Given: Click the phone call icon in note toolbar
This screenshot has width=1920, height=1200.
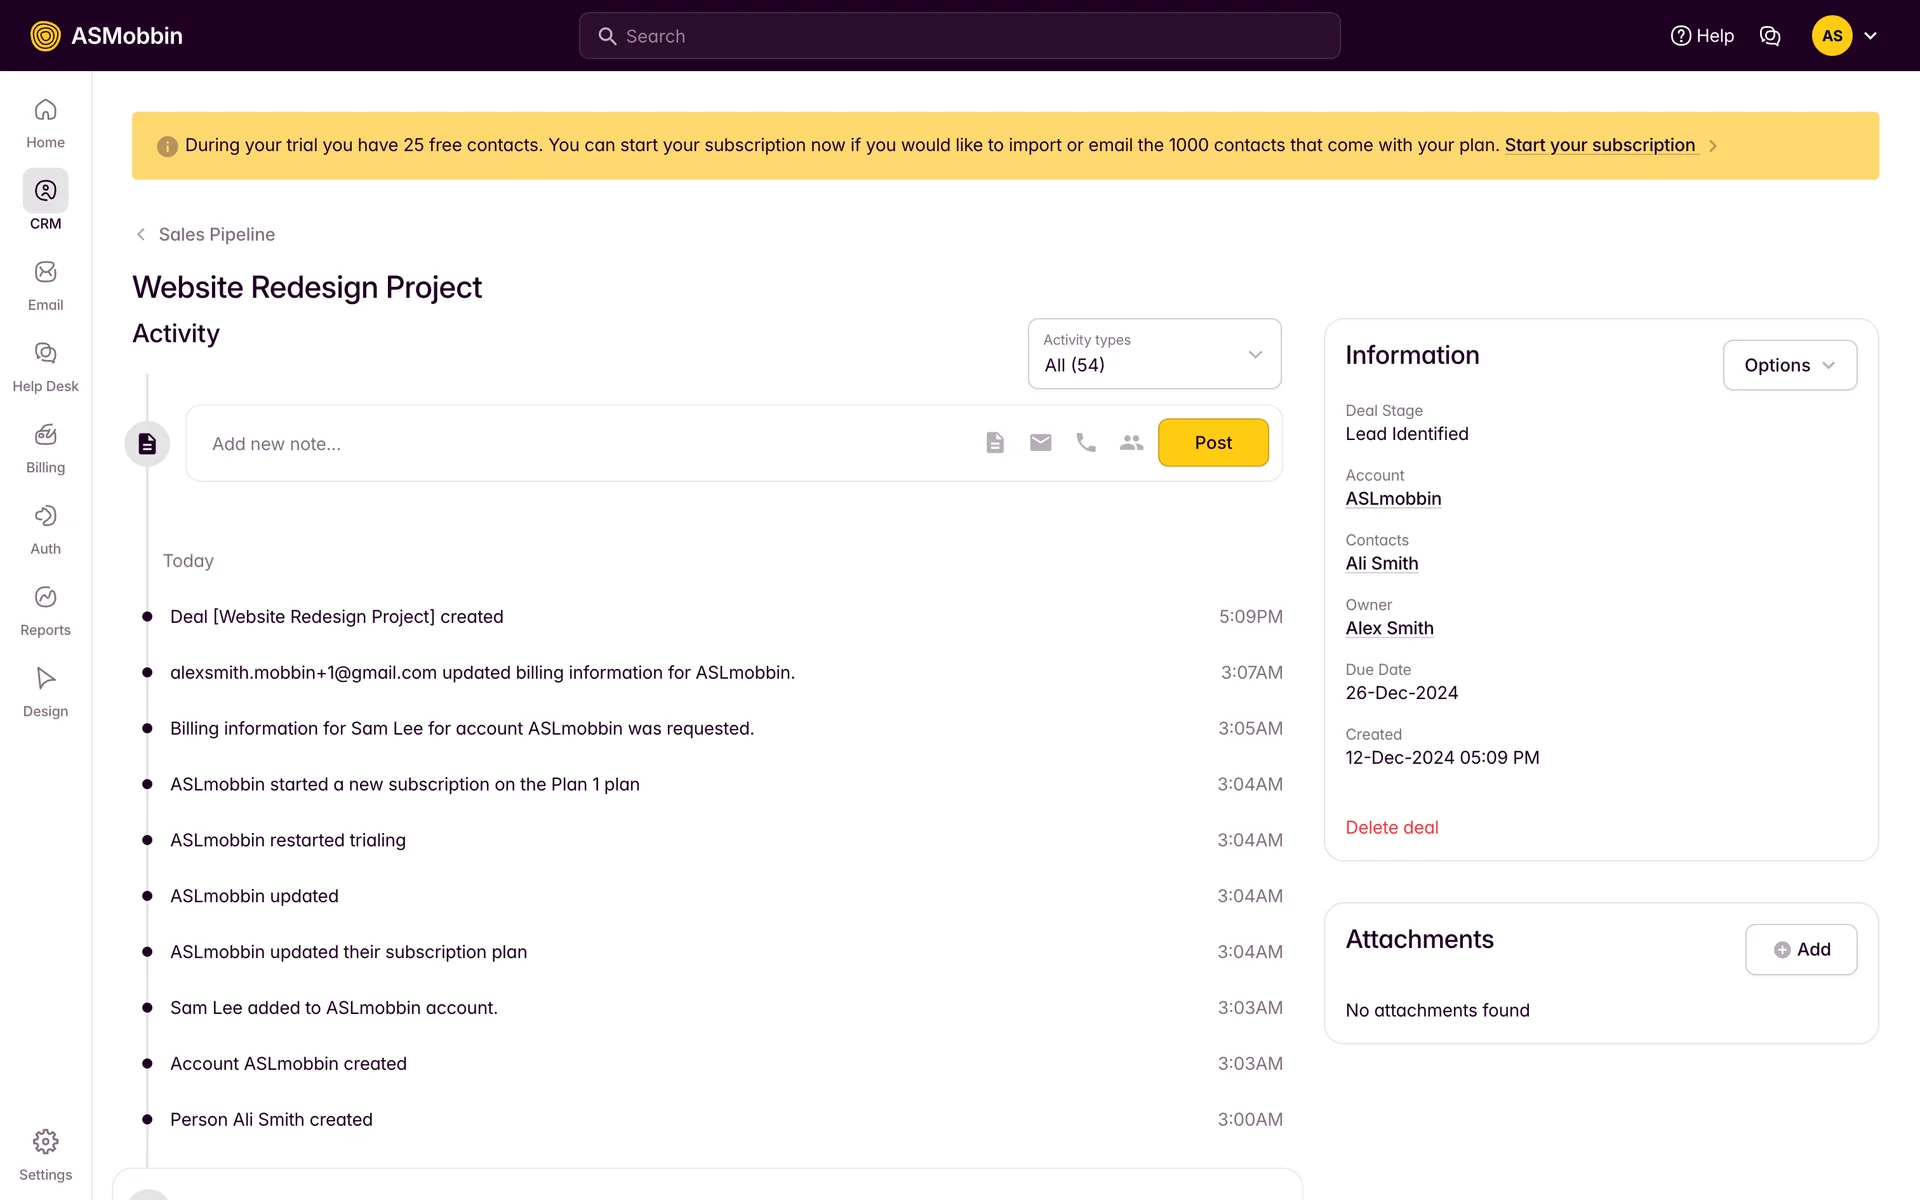Looking at the screenshot, I should (1086, 443).
